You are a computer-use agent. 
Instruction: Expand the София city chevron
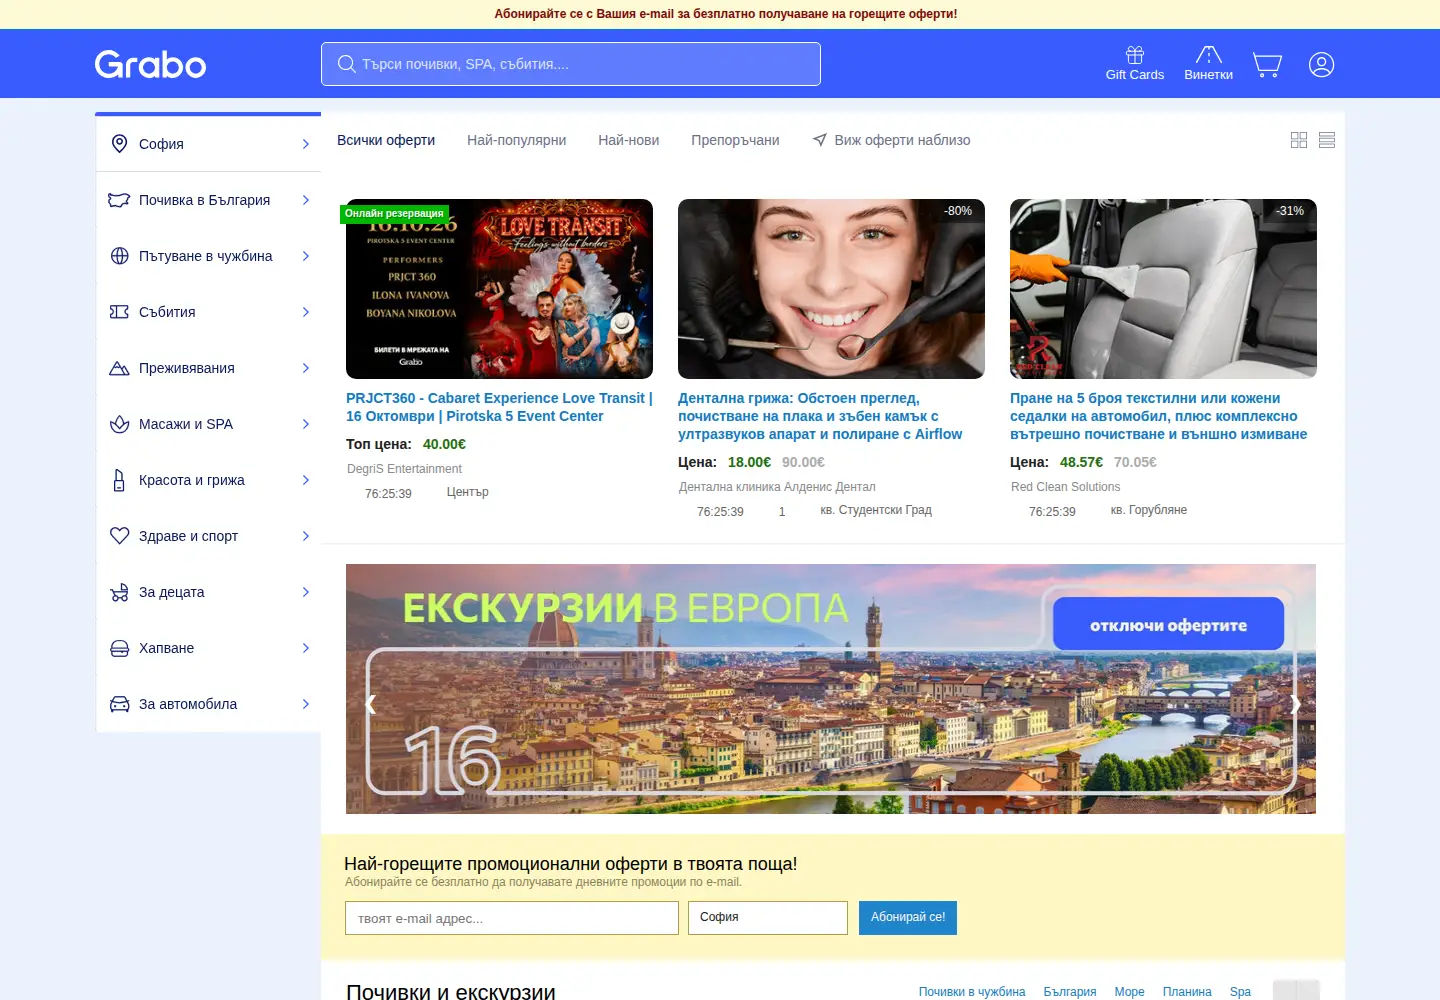(x=306, y=144)
